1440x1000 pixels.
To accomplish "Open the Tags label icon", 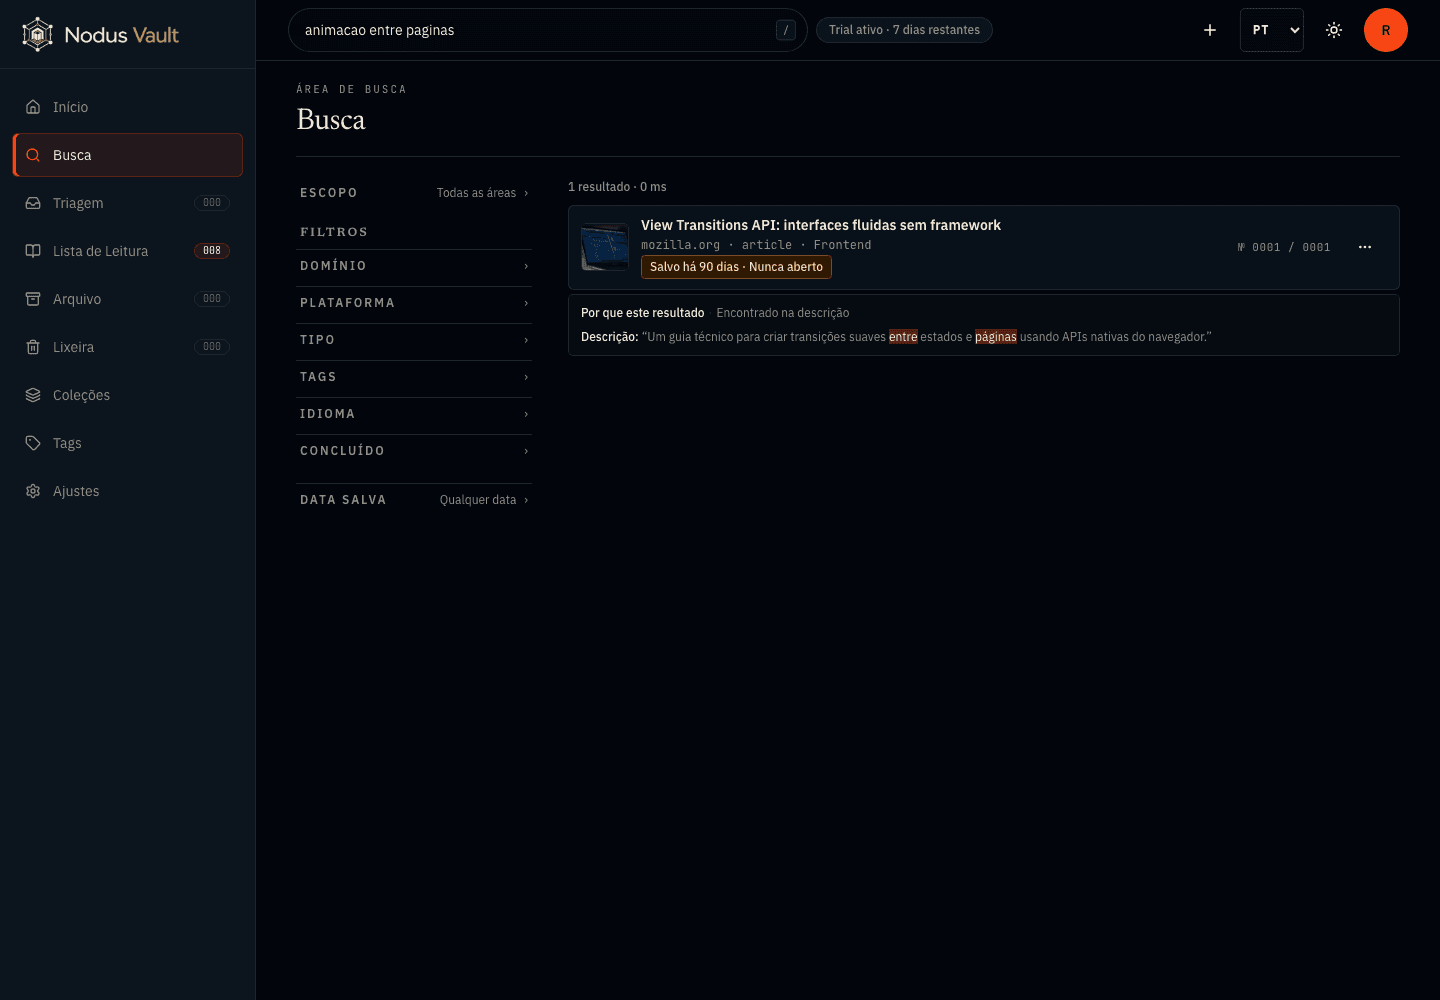I will click(x=33, y=443).
